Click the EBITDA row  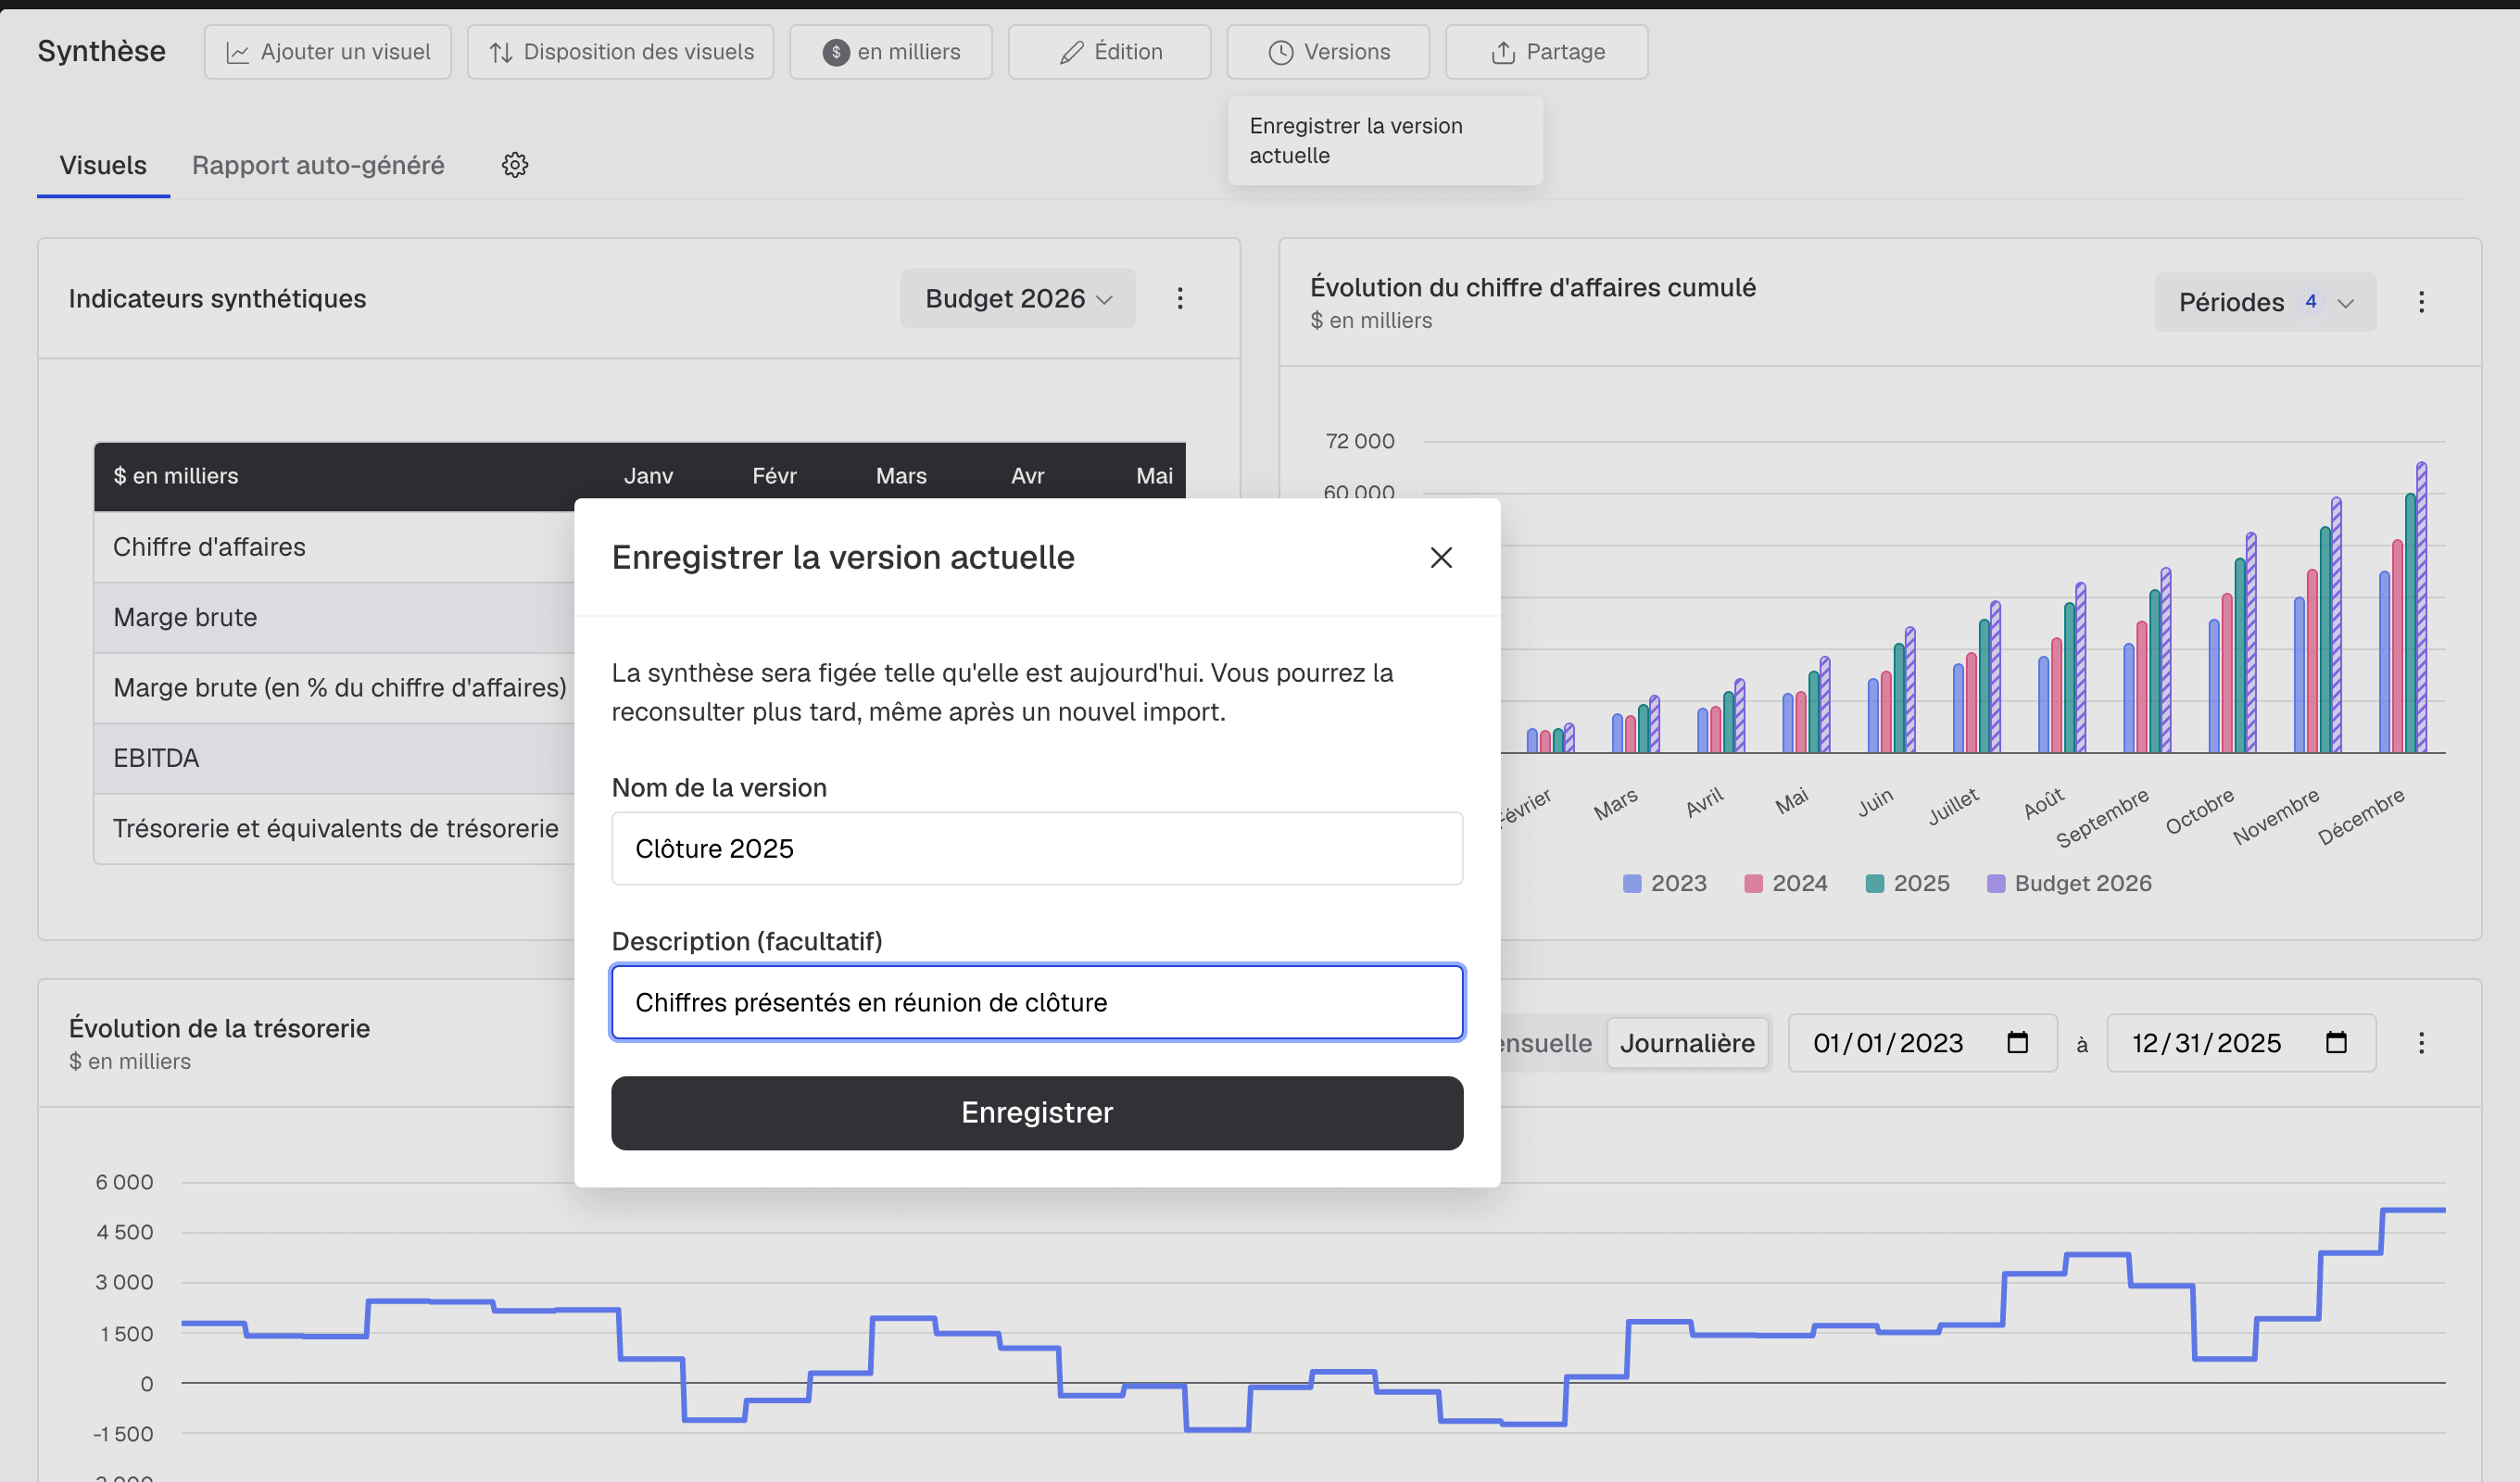pyautogui.click(x=334, y=758)
